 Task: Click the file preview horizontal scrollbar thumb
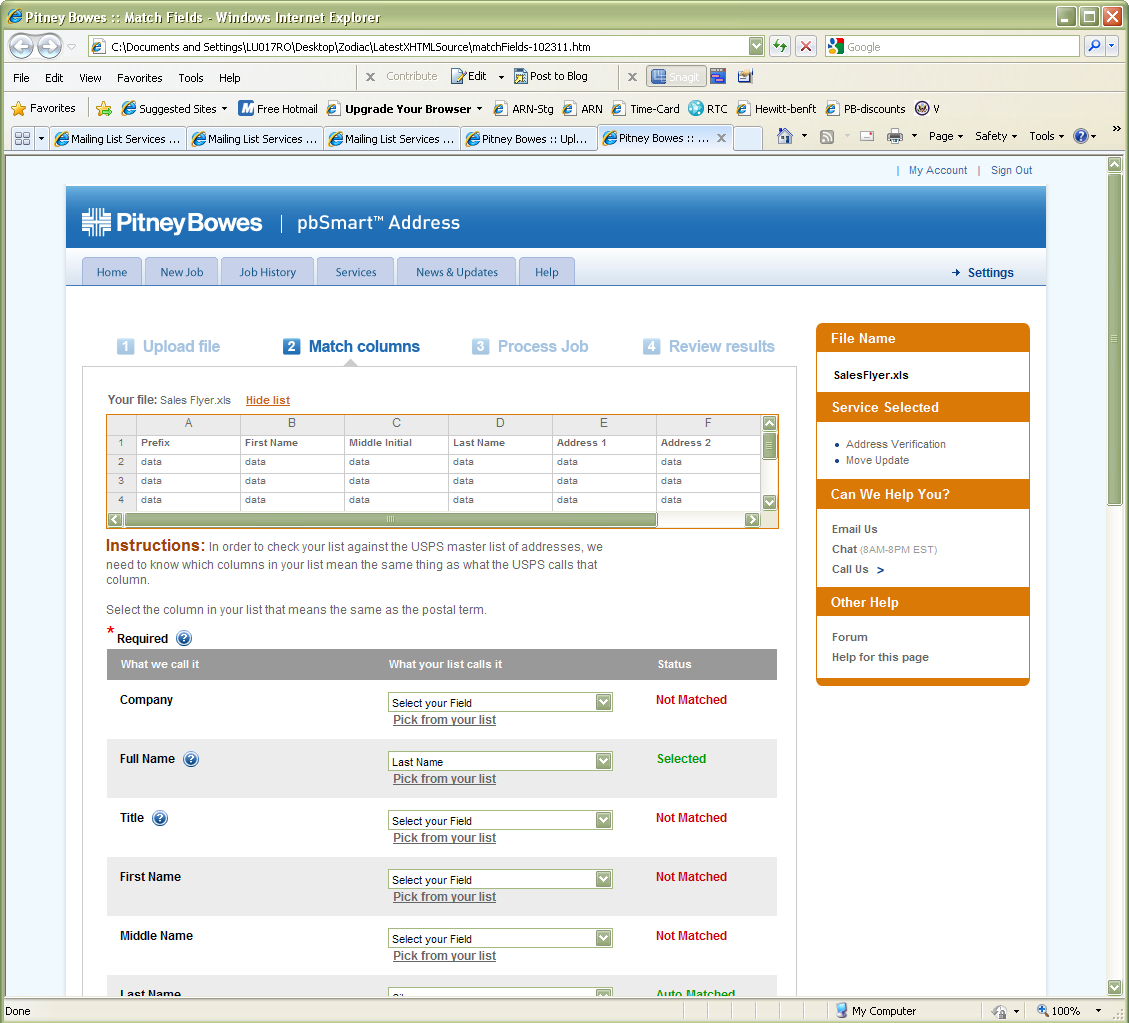[390, 519]
